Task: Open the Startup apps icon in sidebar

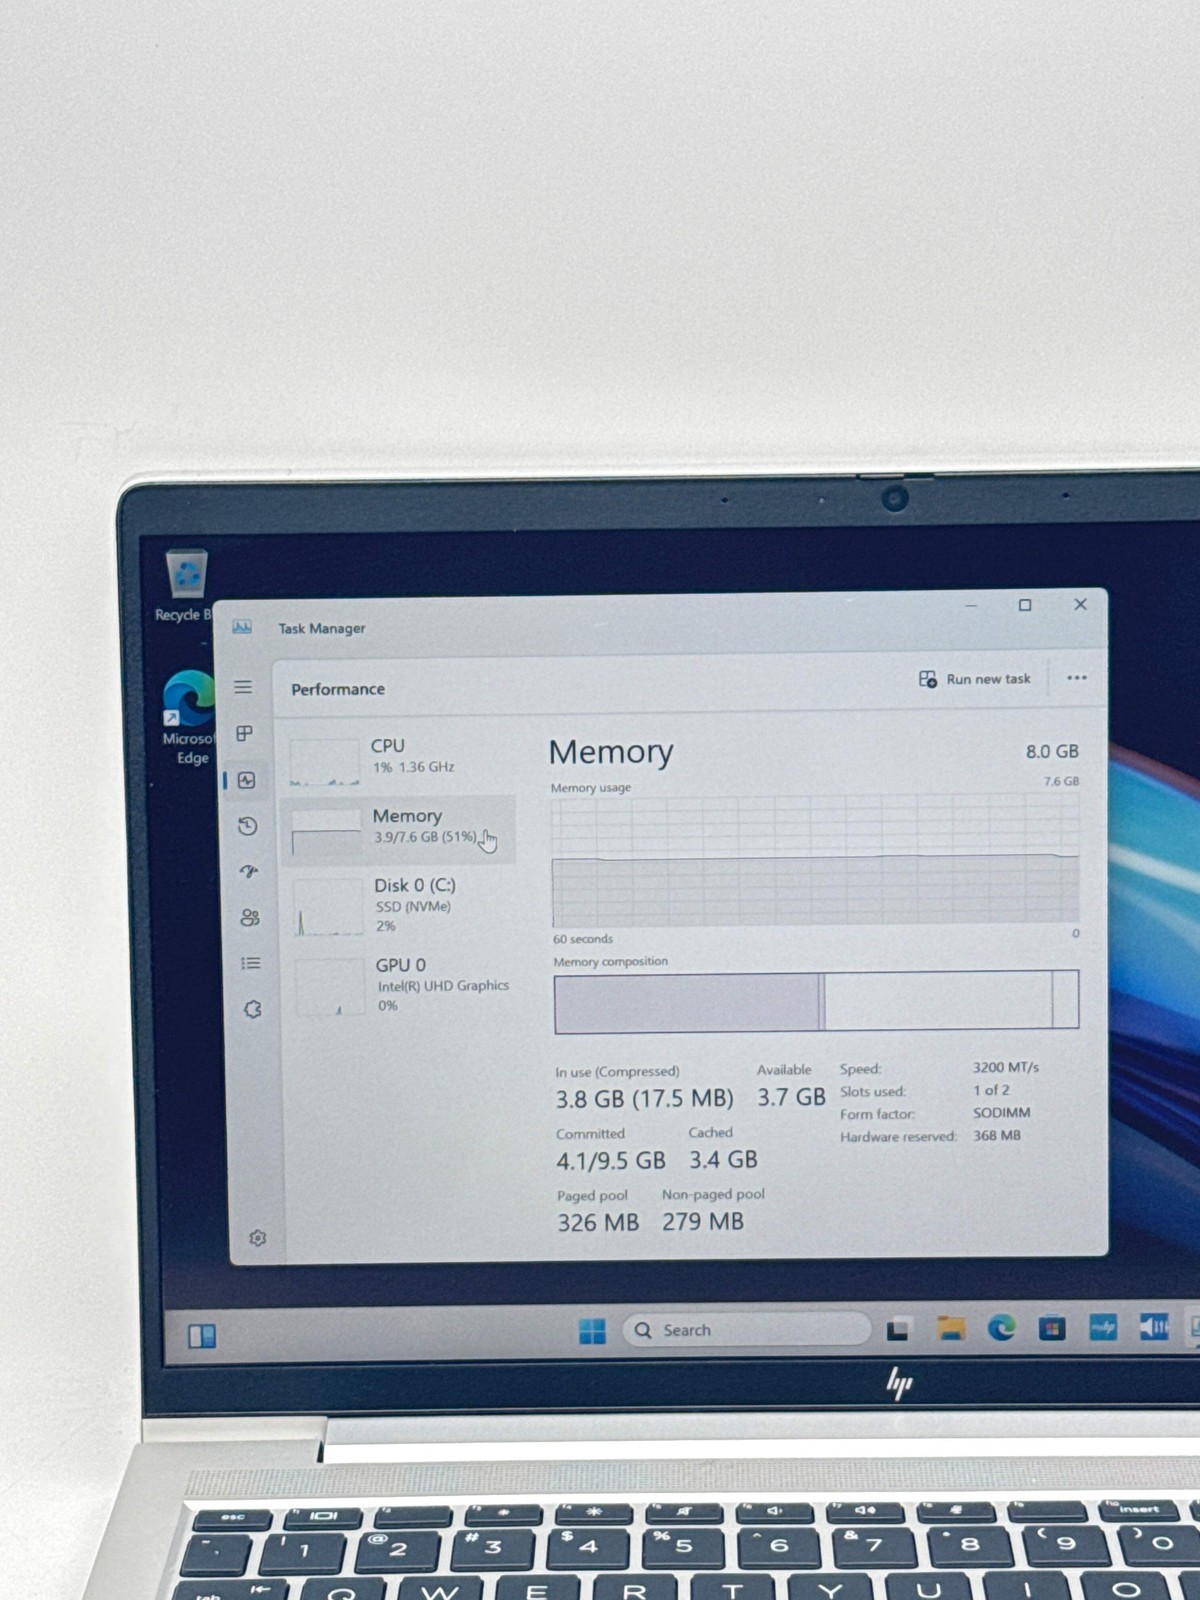Action: [x=249, y=871]
